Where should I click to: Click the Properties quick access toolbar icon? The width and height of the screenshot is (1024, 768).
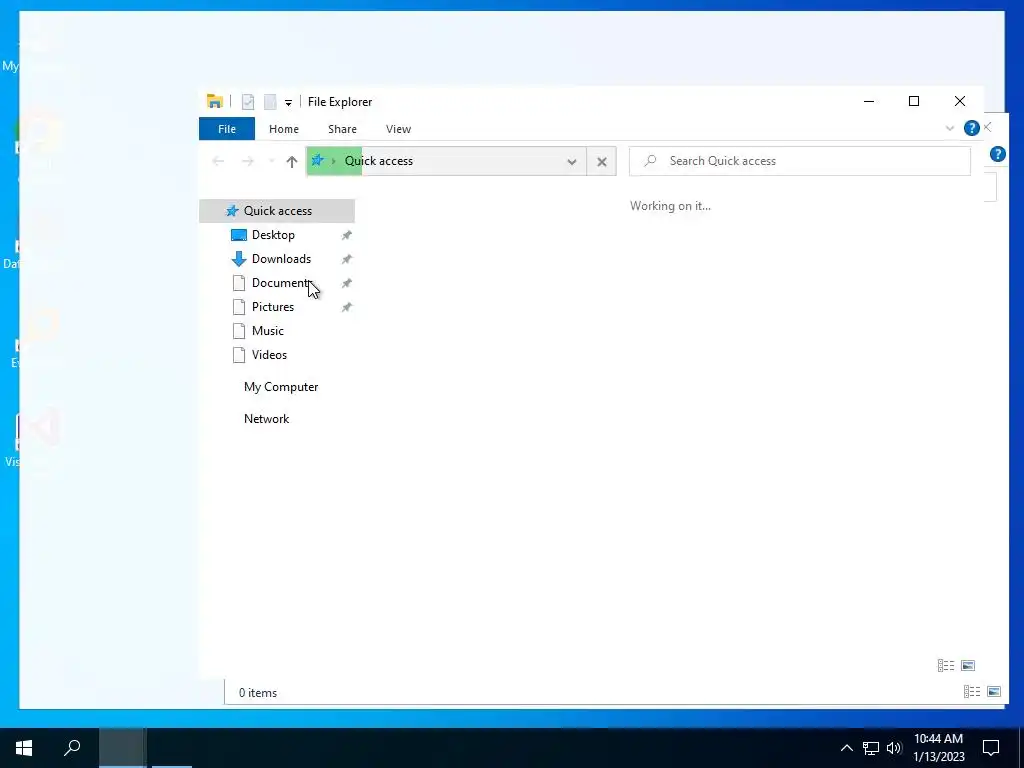click(248, 101)
